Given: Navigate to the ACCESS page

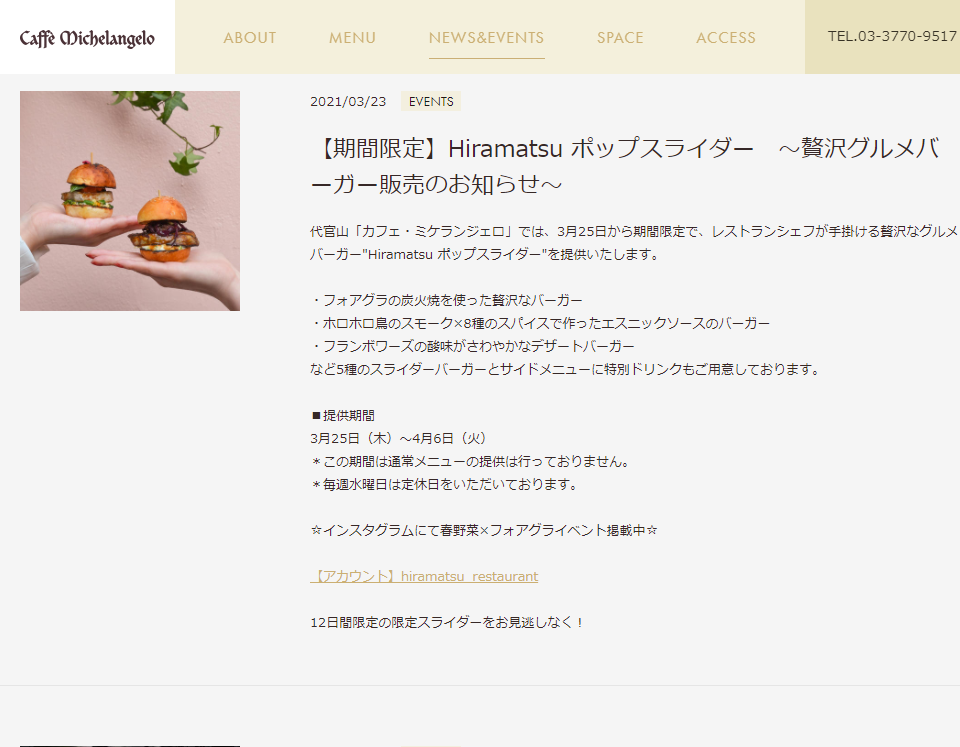Looking at the screenshot, I should pyautogui.click(x=726, y=38).
